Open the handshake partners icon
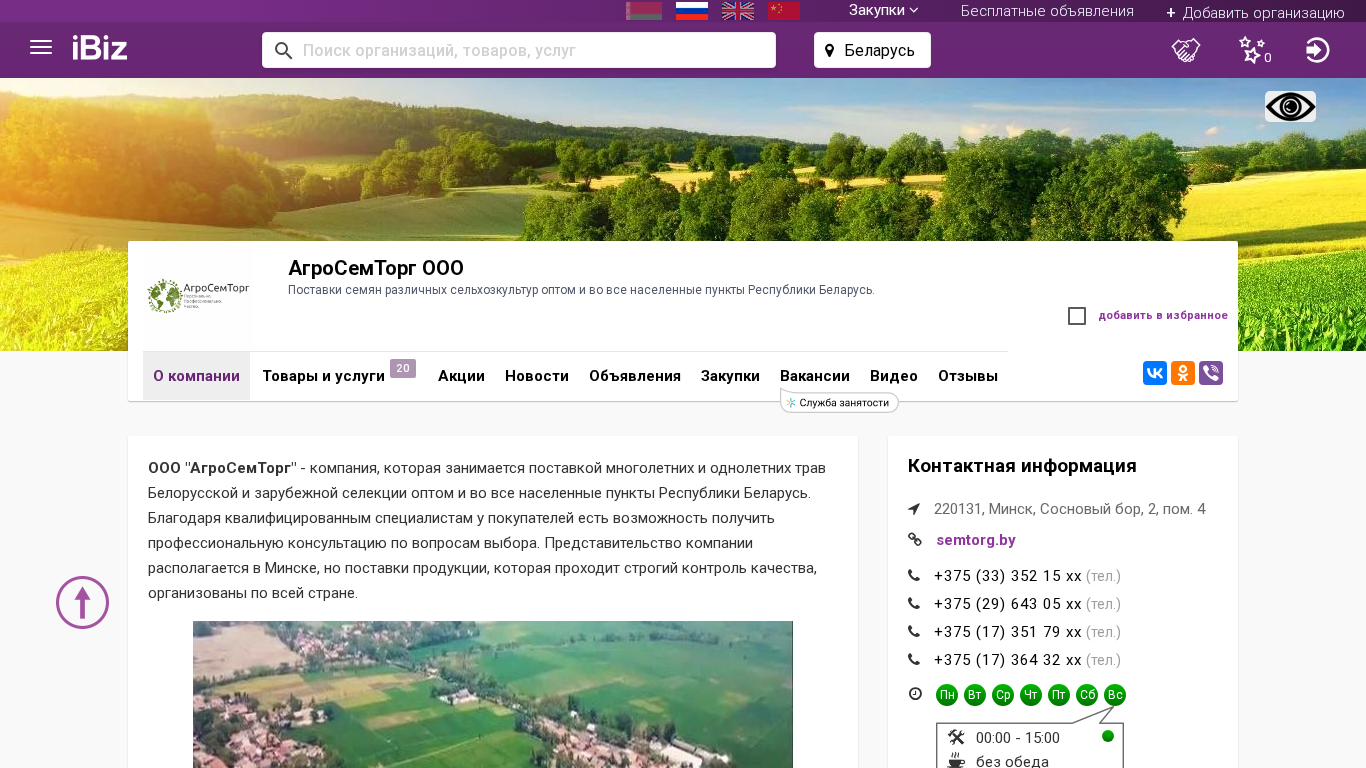The height and width of the screenshot is (768, 1366). (1186, 50)
